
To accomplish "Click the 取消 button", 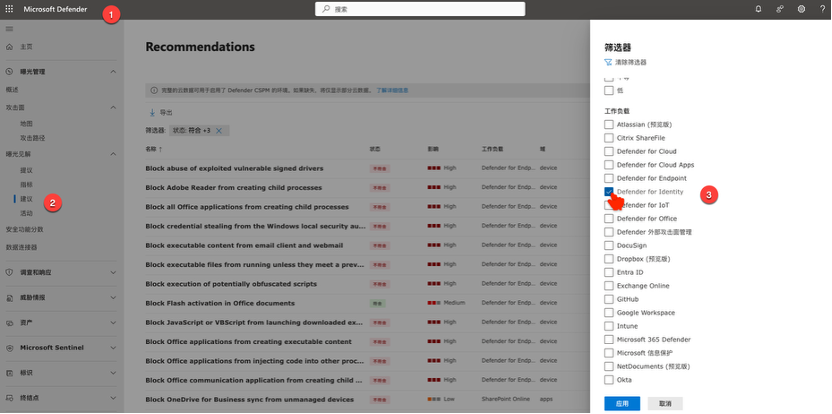I will pos(665,404).
